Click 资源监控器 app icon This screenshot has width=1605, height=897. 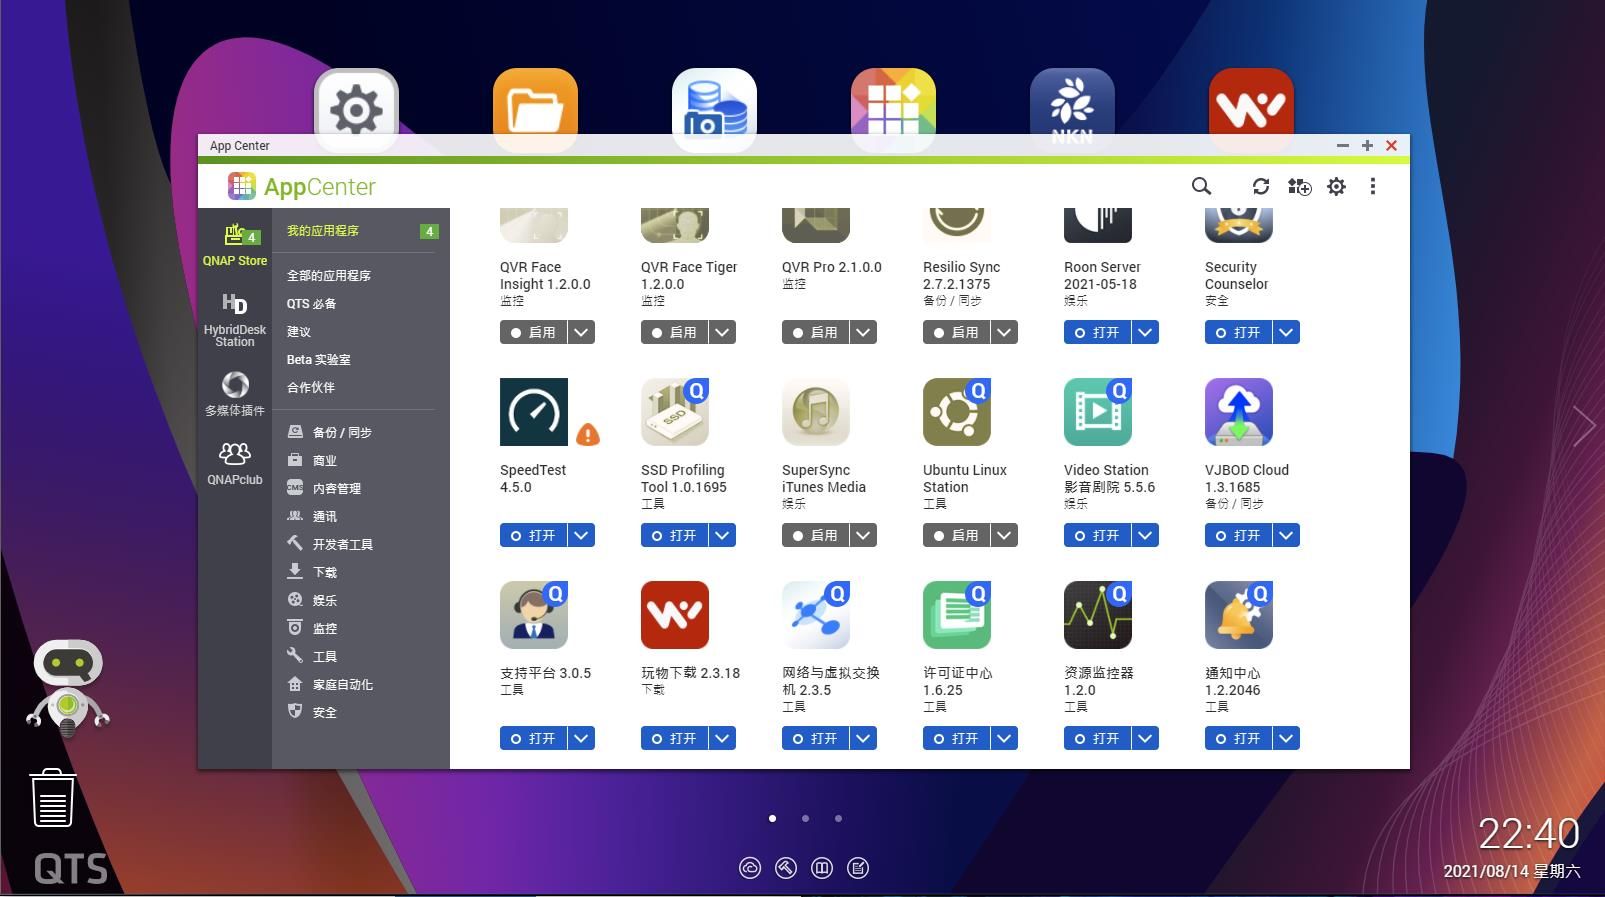[1098, 615]
